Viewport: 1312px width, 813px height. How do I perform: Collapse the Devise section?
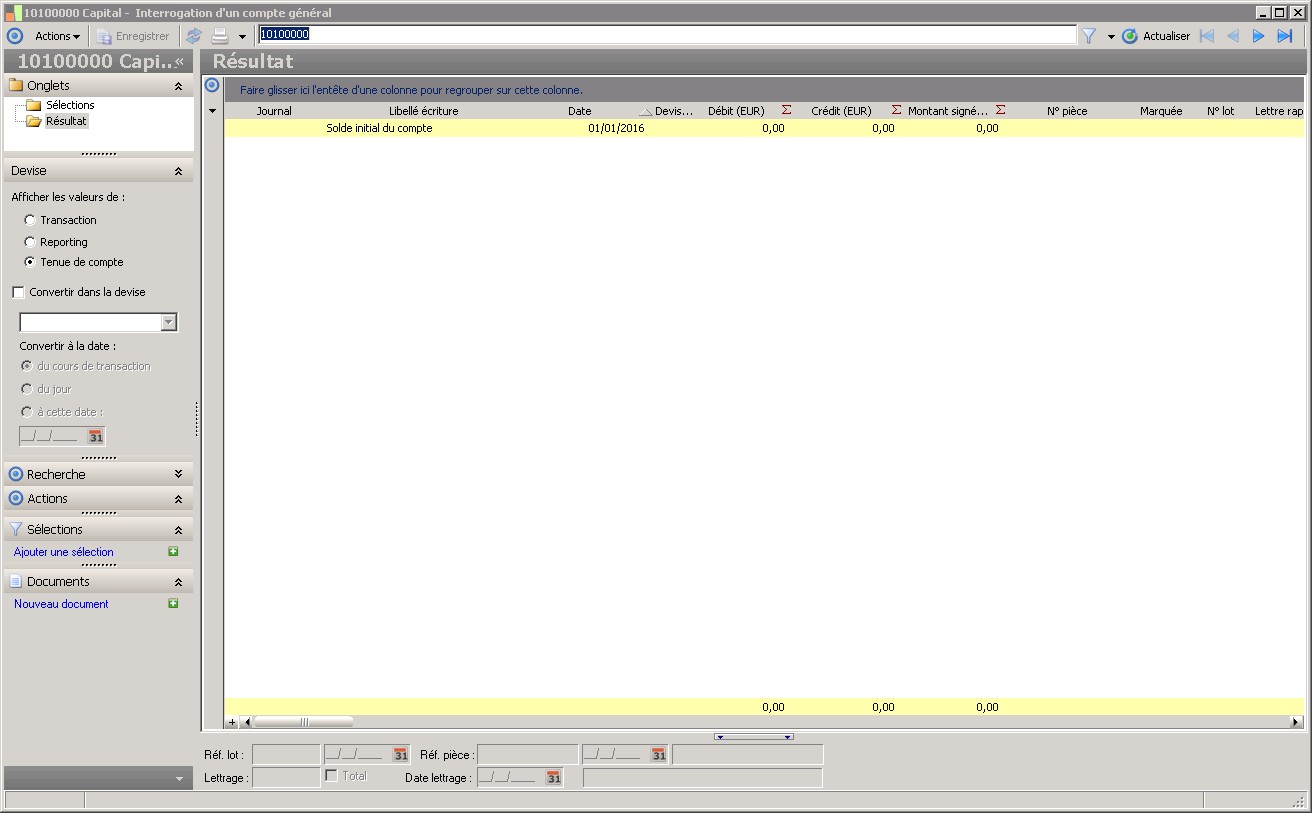(x=178, y=172)
